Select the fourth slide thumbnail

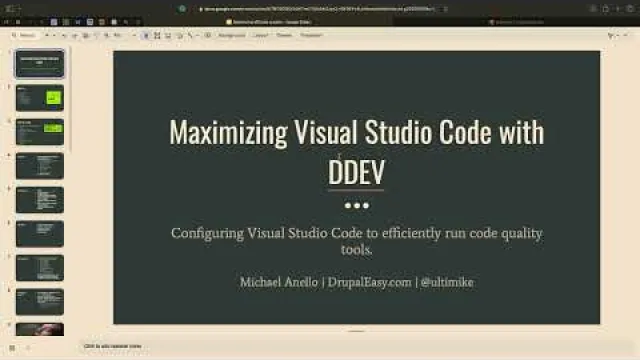(40, 166)
